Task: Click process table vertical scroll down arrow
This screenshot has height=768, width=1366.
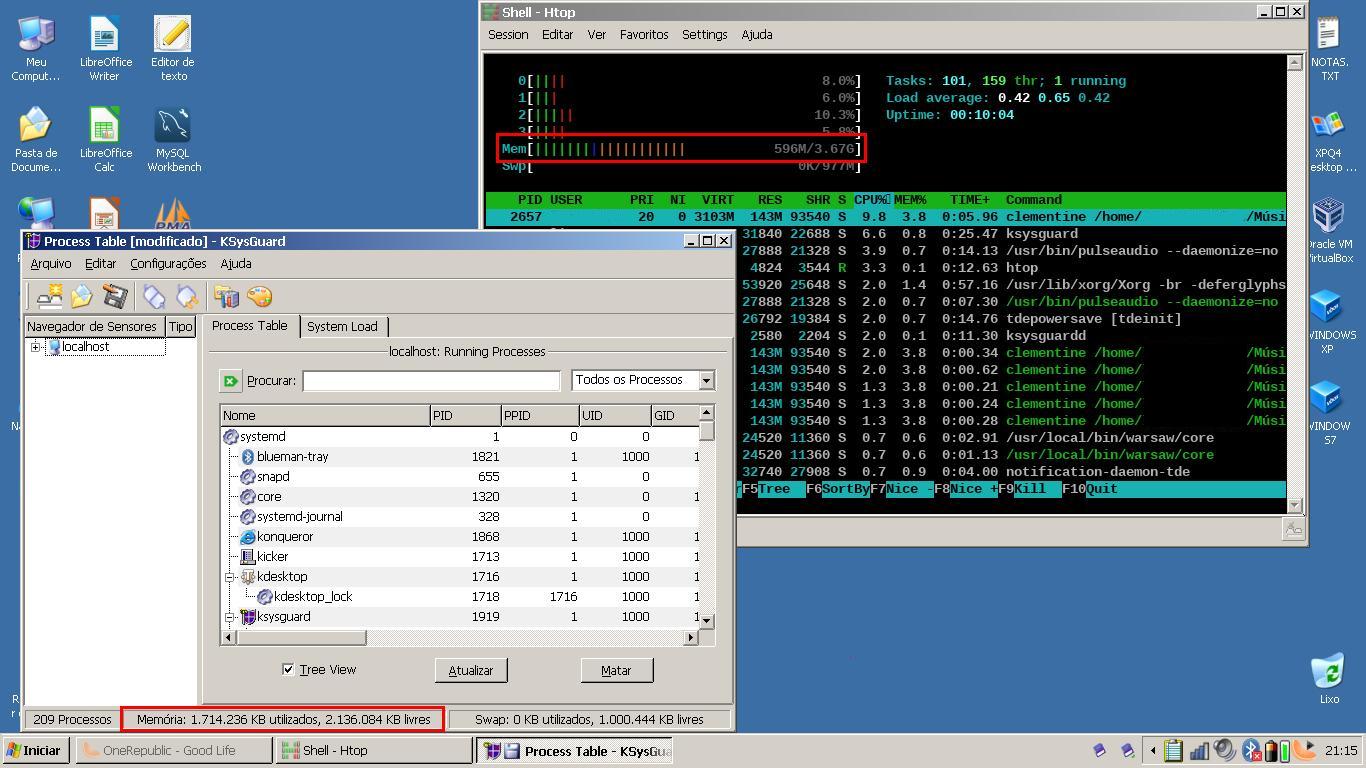Action: click(707, 621)
